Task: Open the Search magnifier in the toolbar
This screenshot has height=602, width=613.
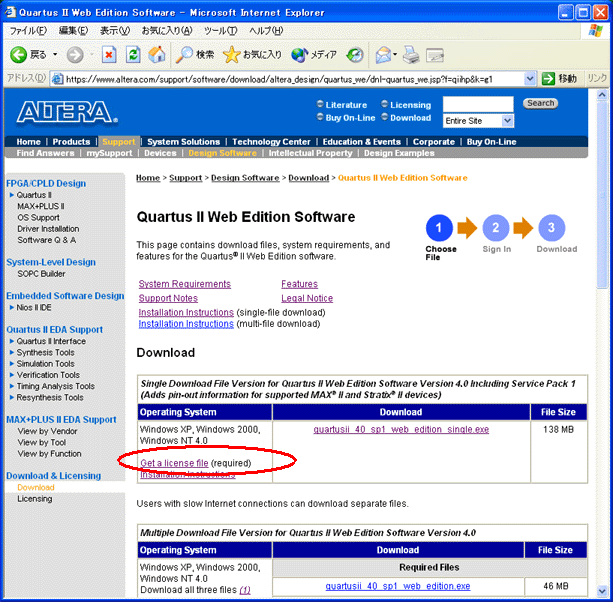Action: click(185, 54)
